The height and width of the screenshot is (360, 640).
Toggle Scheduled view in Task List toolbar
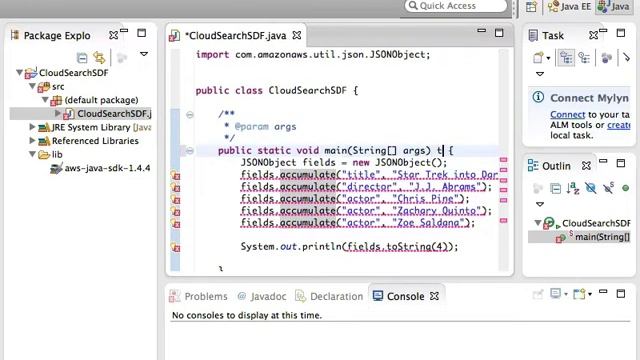pos(584,58)
